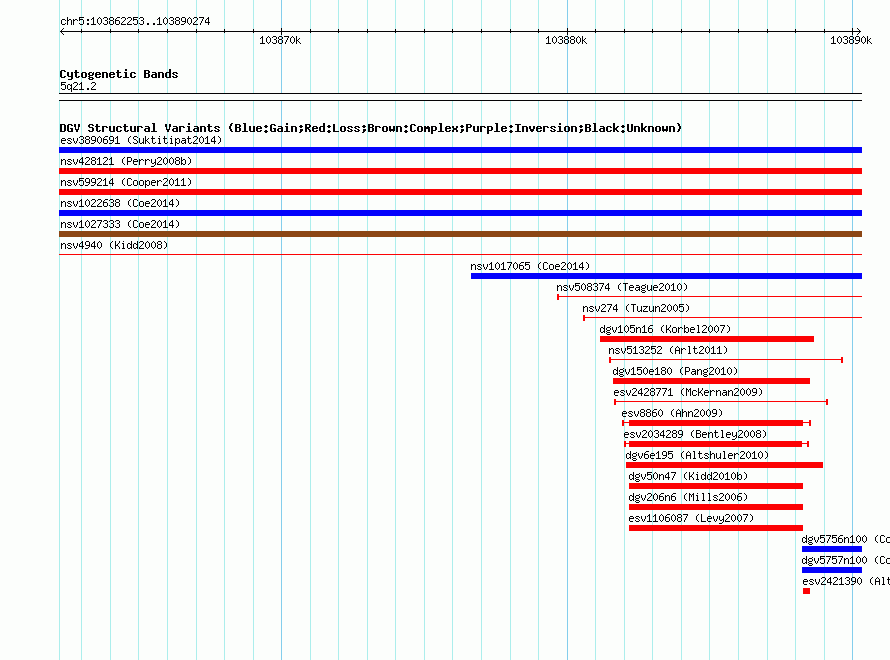The width and height of the screenshot is (890, 660).
Task: Open esv1106087 (Levy2007) variant label
Action: [x=691, y=518]
